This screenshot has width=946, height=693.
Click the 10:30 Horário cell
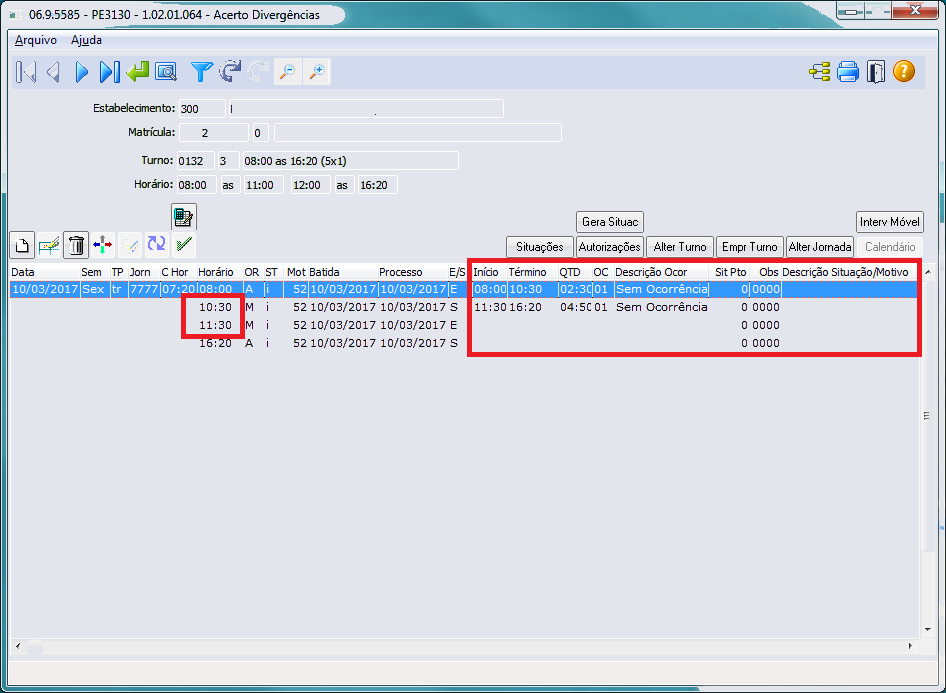point(215,307)
